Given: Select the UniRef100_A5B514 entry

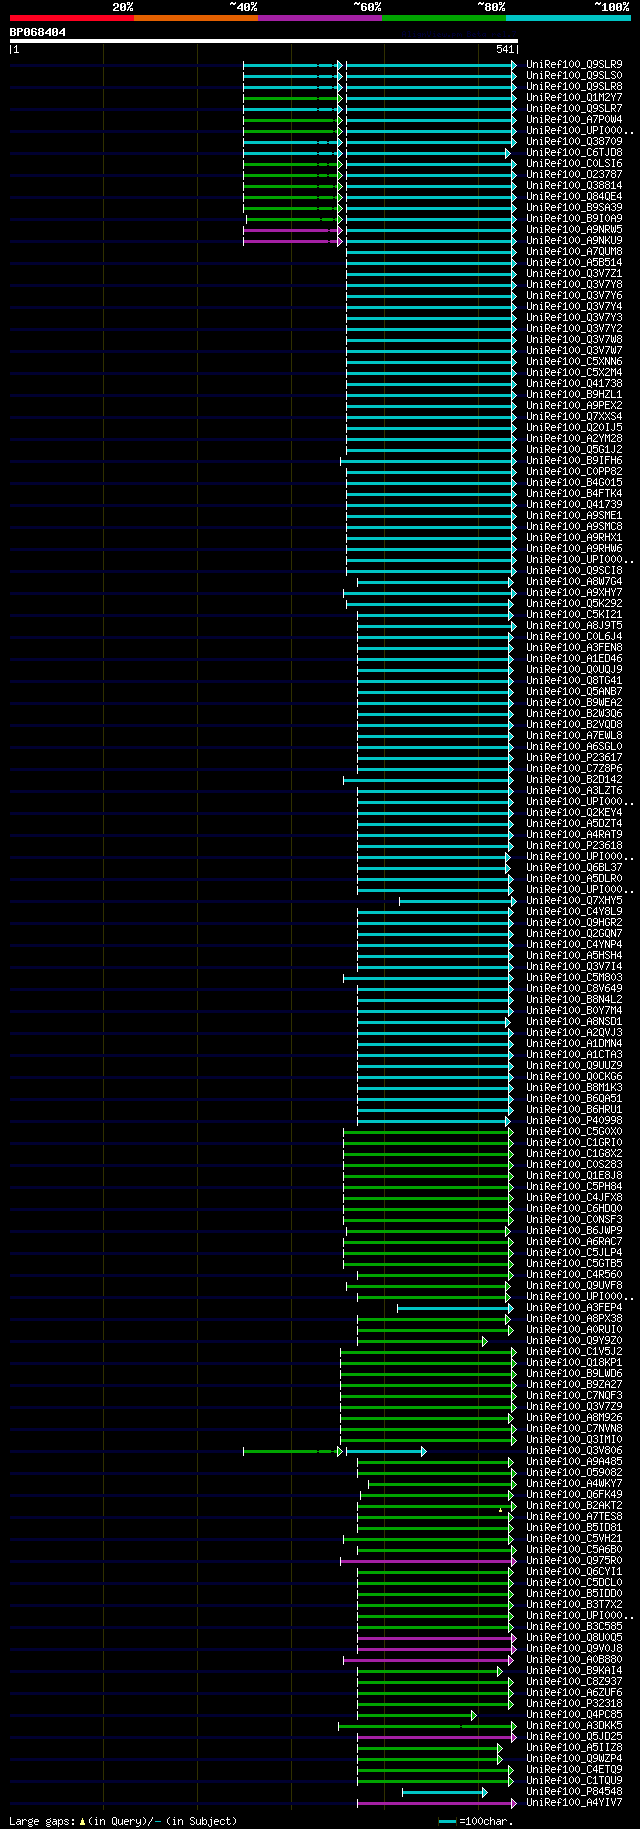Looking at the screenshot, I should [x=574, y=263].
